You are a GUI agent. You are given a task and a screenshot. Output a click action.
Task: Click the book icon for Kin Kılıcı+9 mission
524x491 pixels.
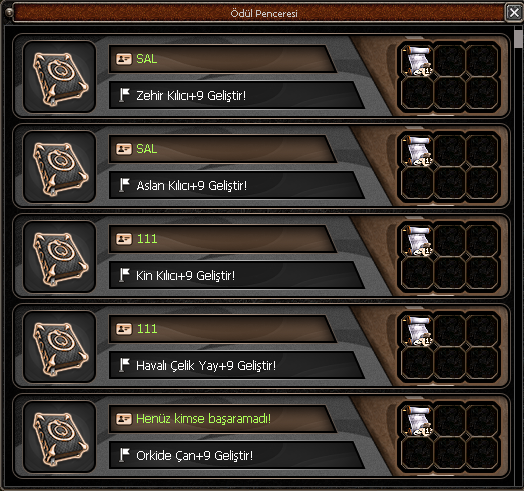click(60, 257)
